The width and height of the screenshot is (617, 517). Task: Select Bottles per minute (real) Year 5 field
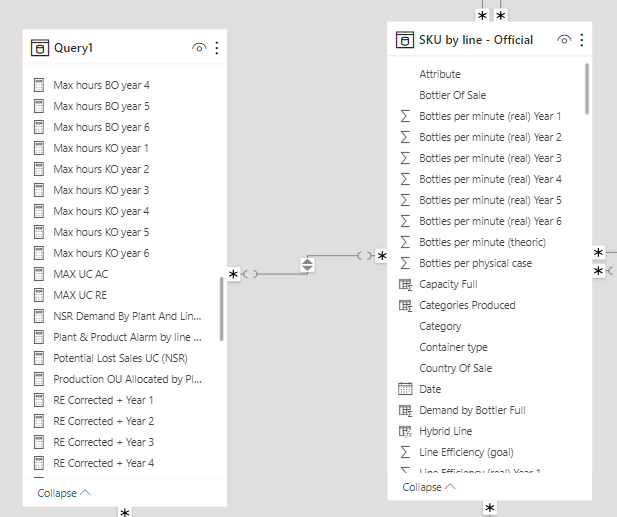click(490, 200)
